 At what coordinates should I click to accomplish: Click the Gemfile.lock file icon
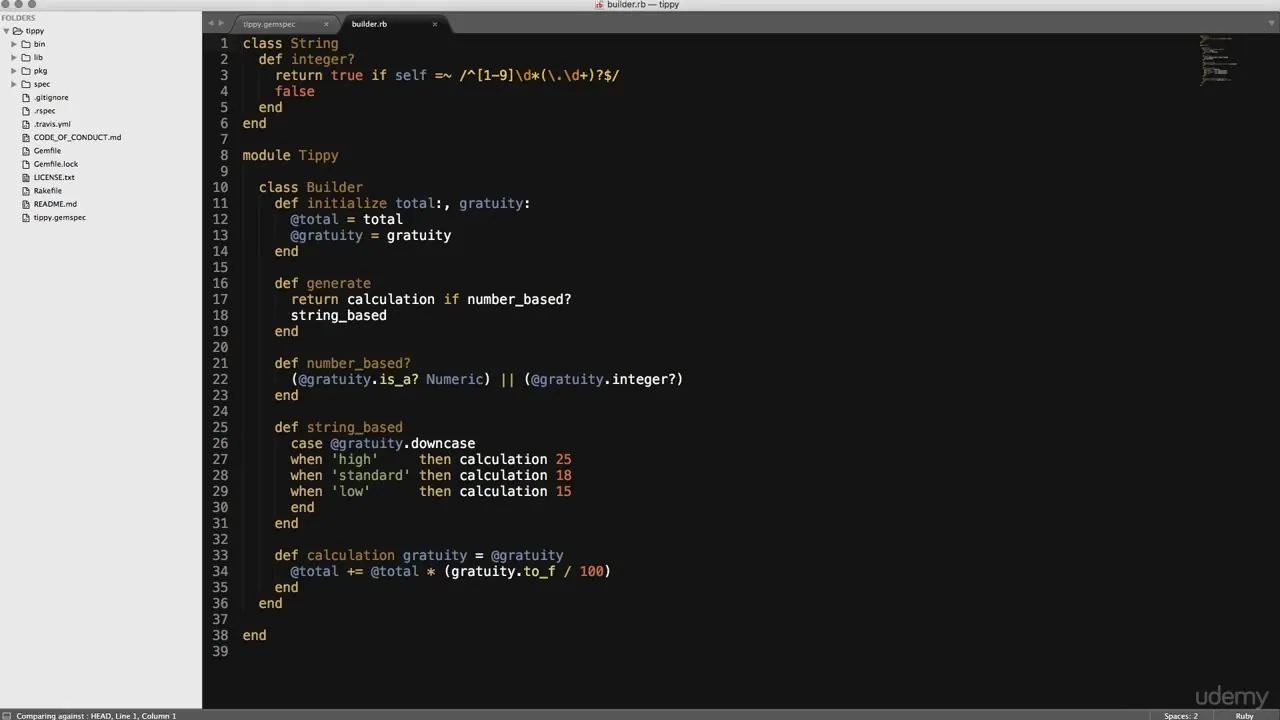coord(26,164)
